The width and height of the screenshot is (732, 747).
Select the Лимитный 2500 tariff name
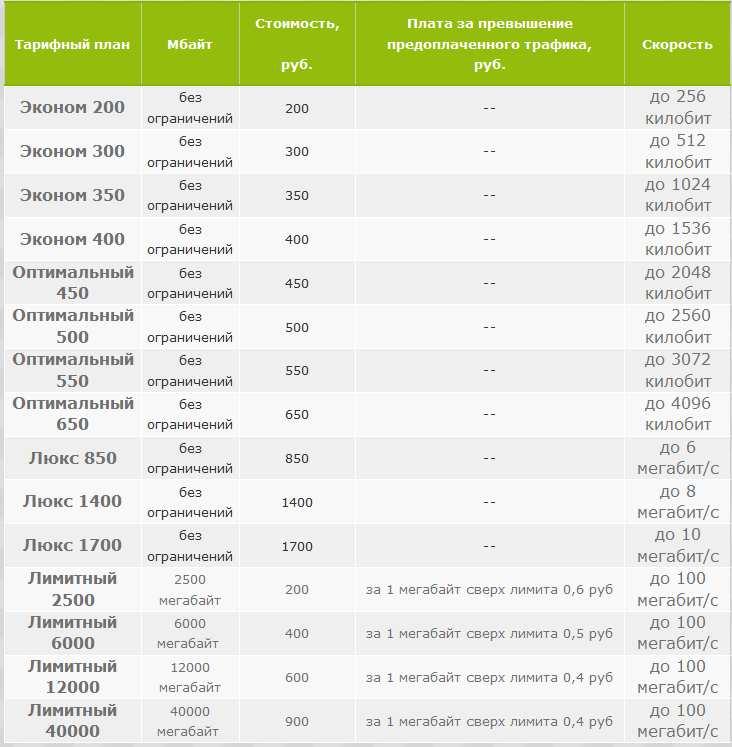point(73,589)
